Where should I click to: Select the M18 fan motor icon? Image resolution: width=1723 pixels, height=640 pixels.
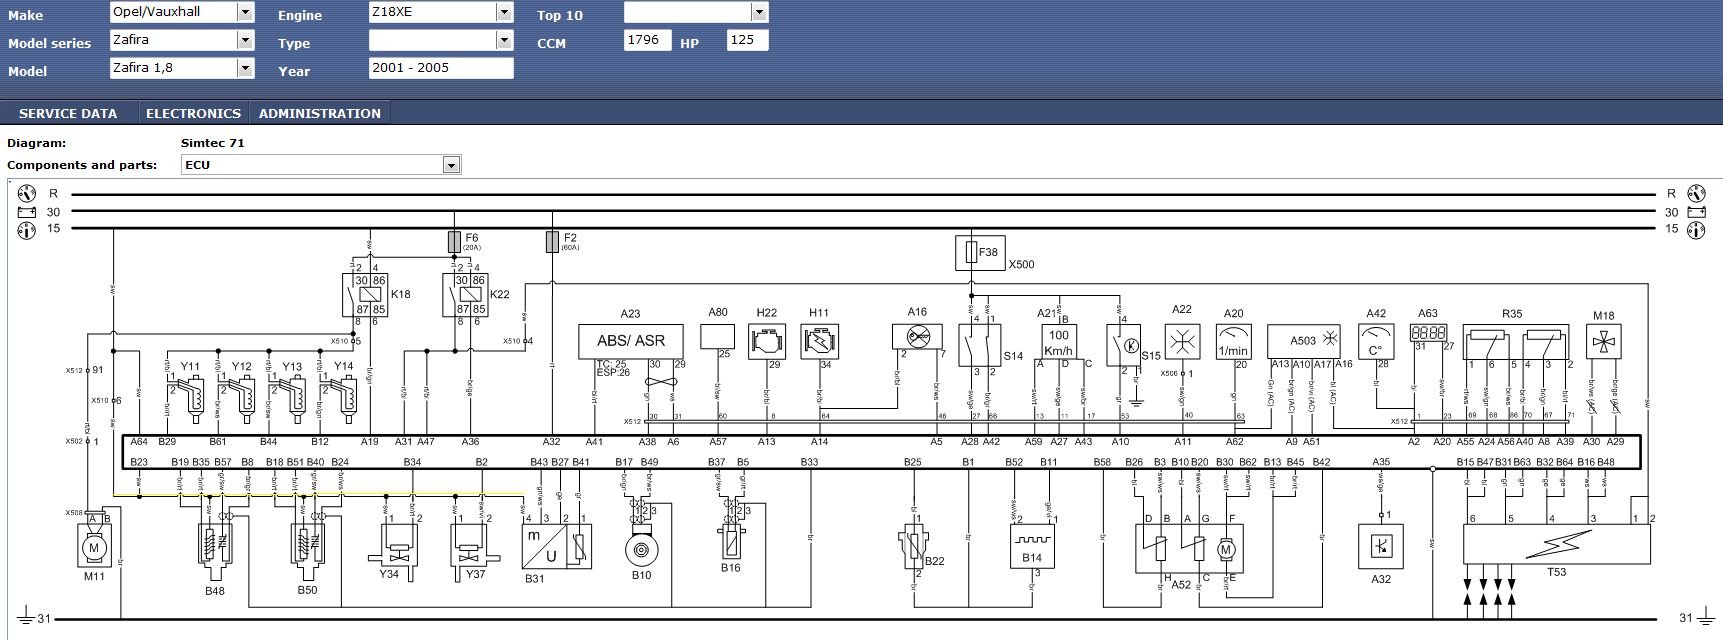tap(1604, 342)
